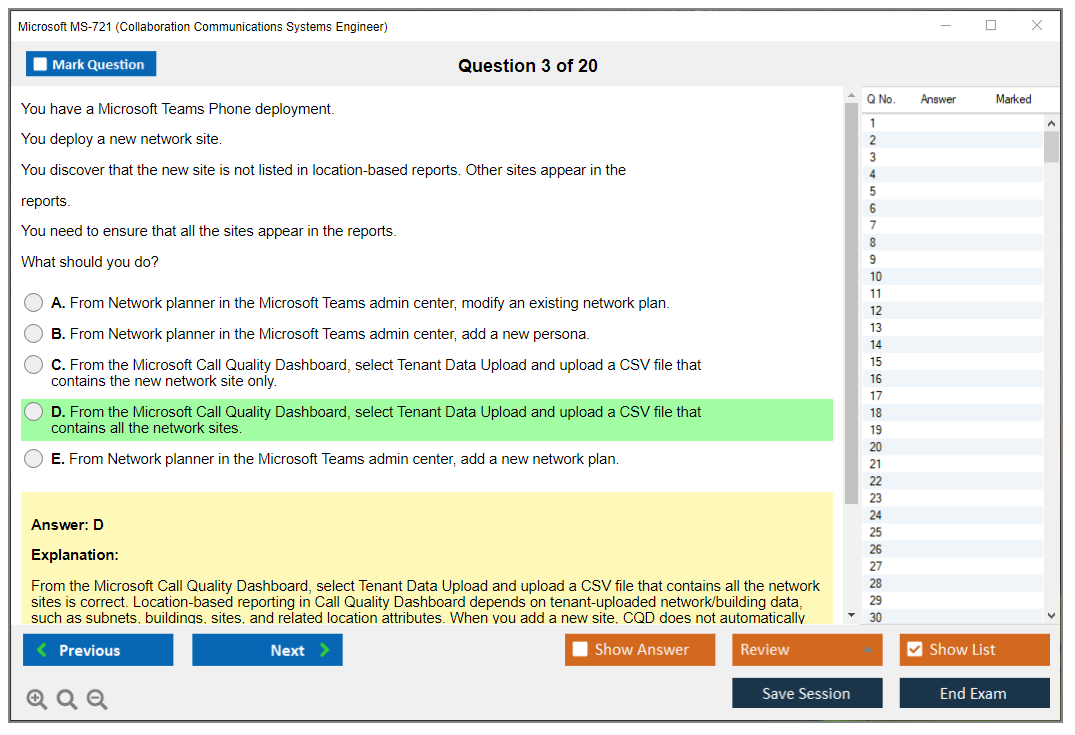Open the Review dropdown menu

point(807,649)
